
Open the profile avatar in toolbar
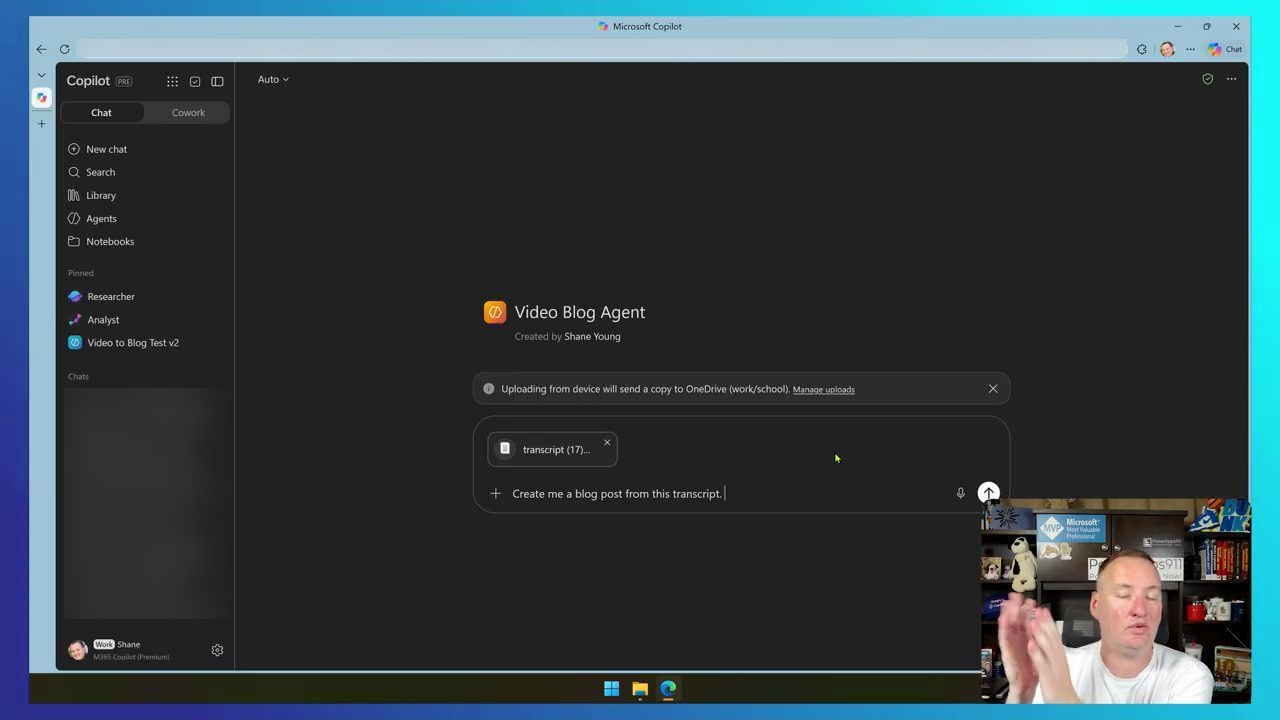(1167, 49)
